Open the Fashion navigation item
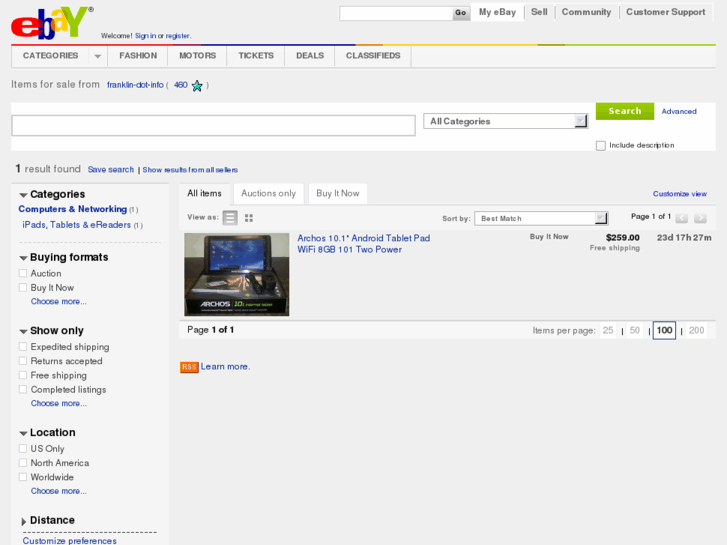The height and width of the screenshot is (545, 727). point(138,56)
